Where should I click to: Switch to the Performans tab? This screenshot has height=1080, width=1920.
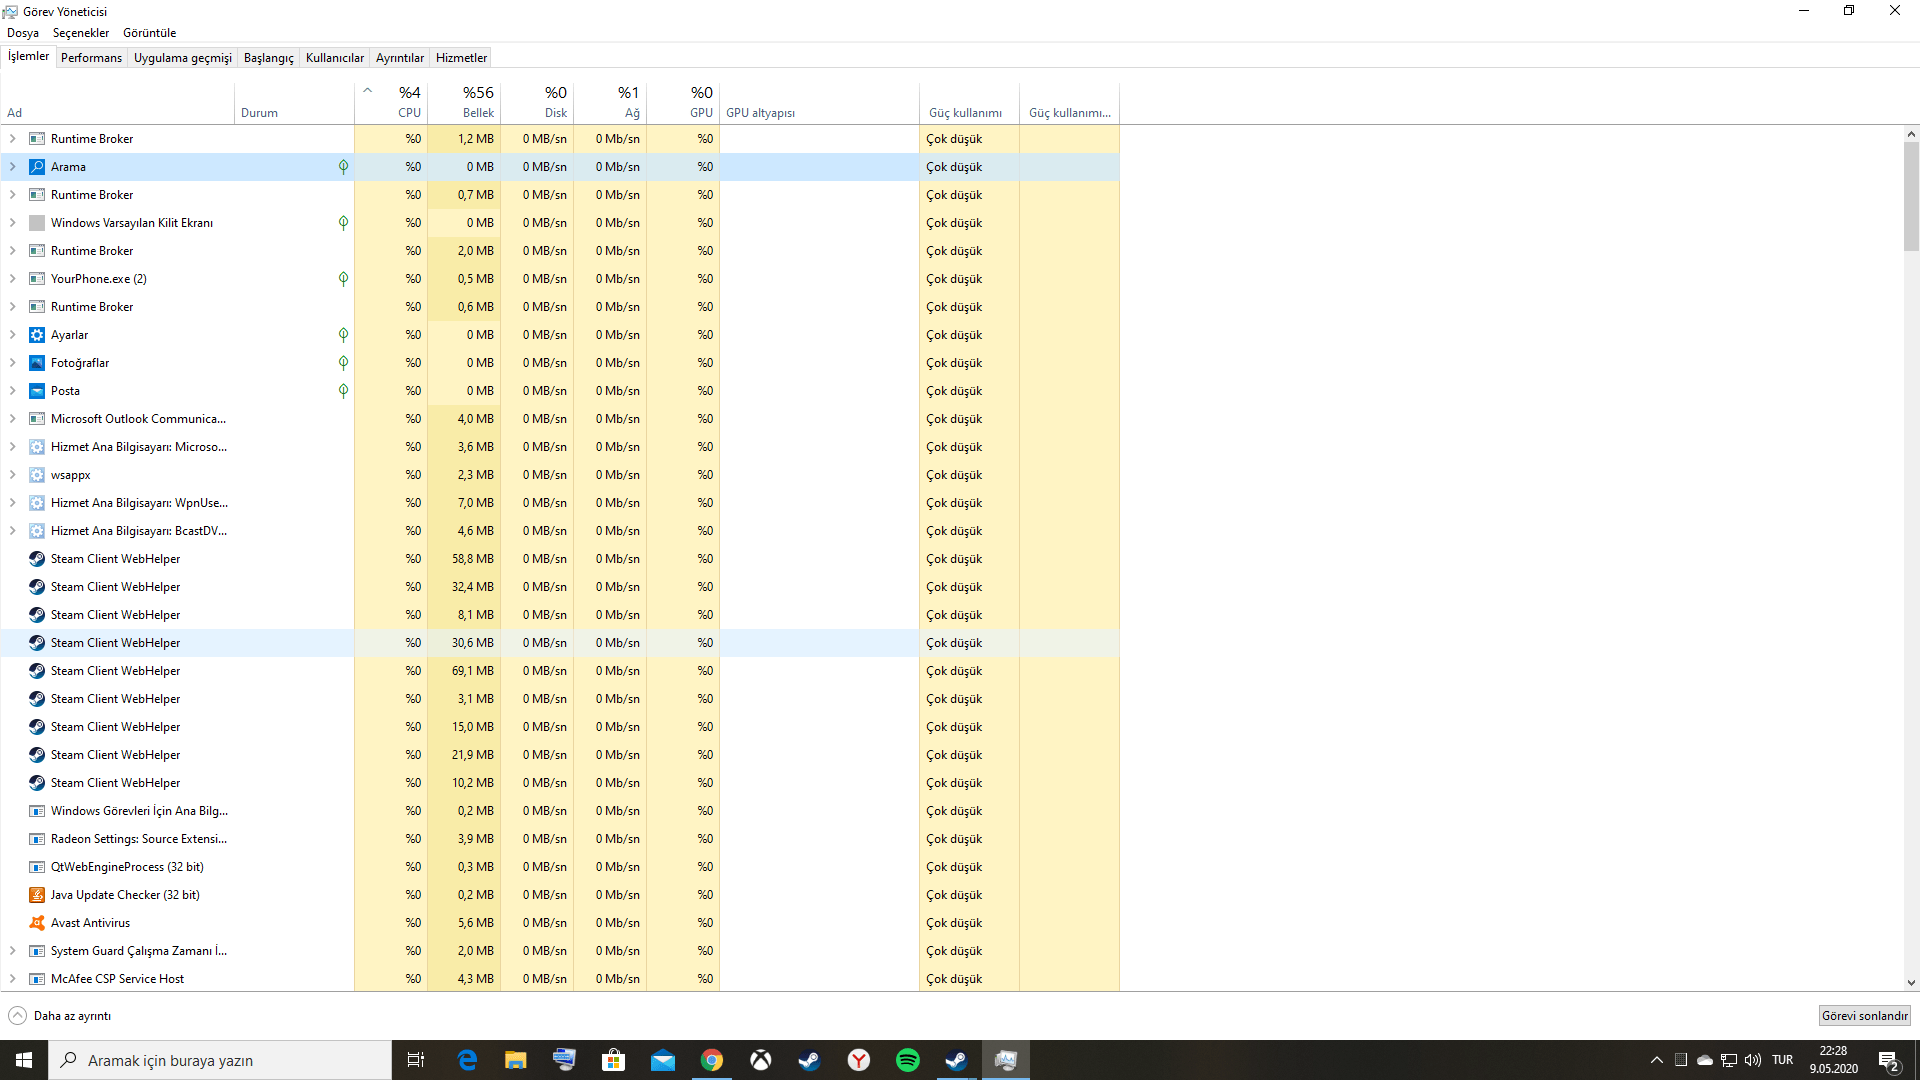pos(91,58)
